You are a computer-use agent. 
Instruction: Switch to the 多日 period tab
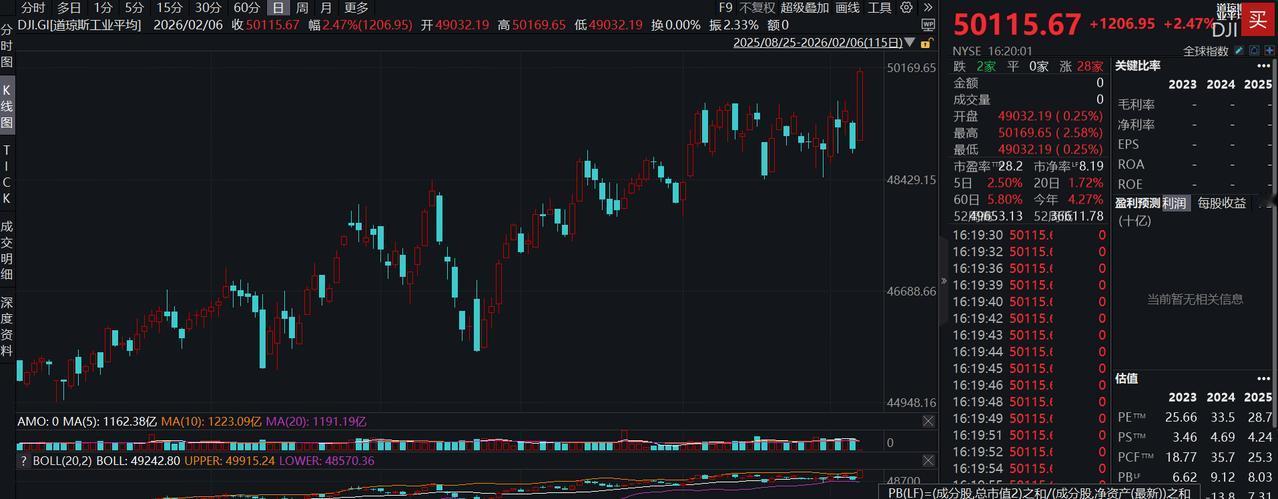69,7
